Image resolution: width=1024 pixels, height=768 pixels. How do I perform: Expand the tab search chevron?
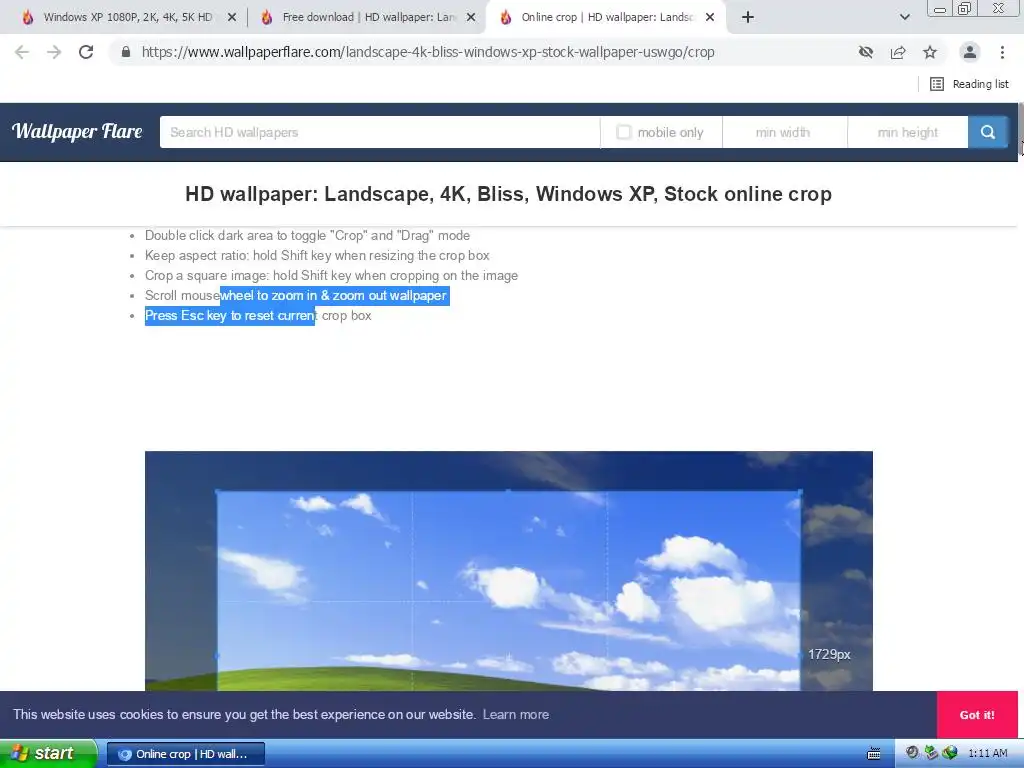point(904,18)
